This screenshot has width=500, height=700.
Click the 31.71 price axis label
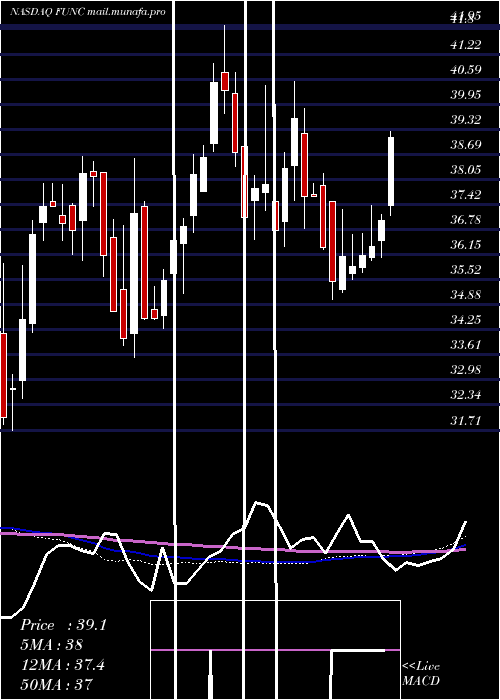[466, 420]
